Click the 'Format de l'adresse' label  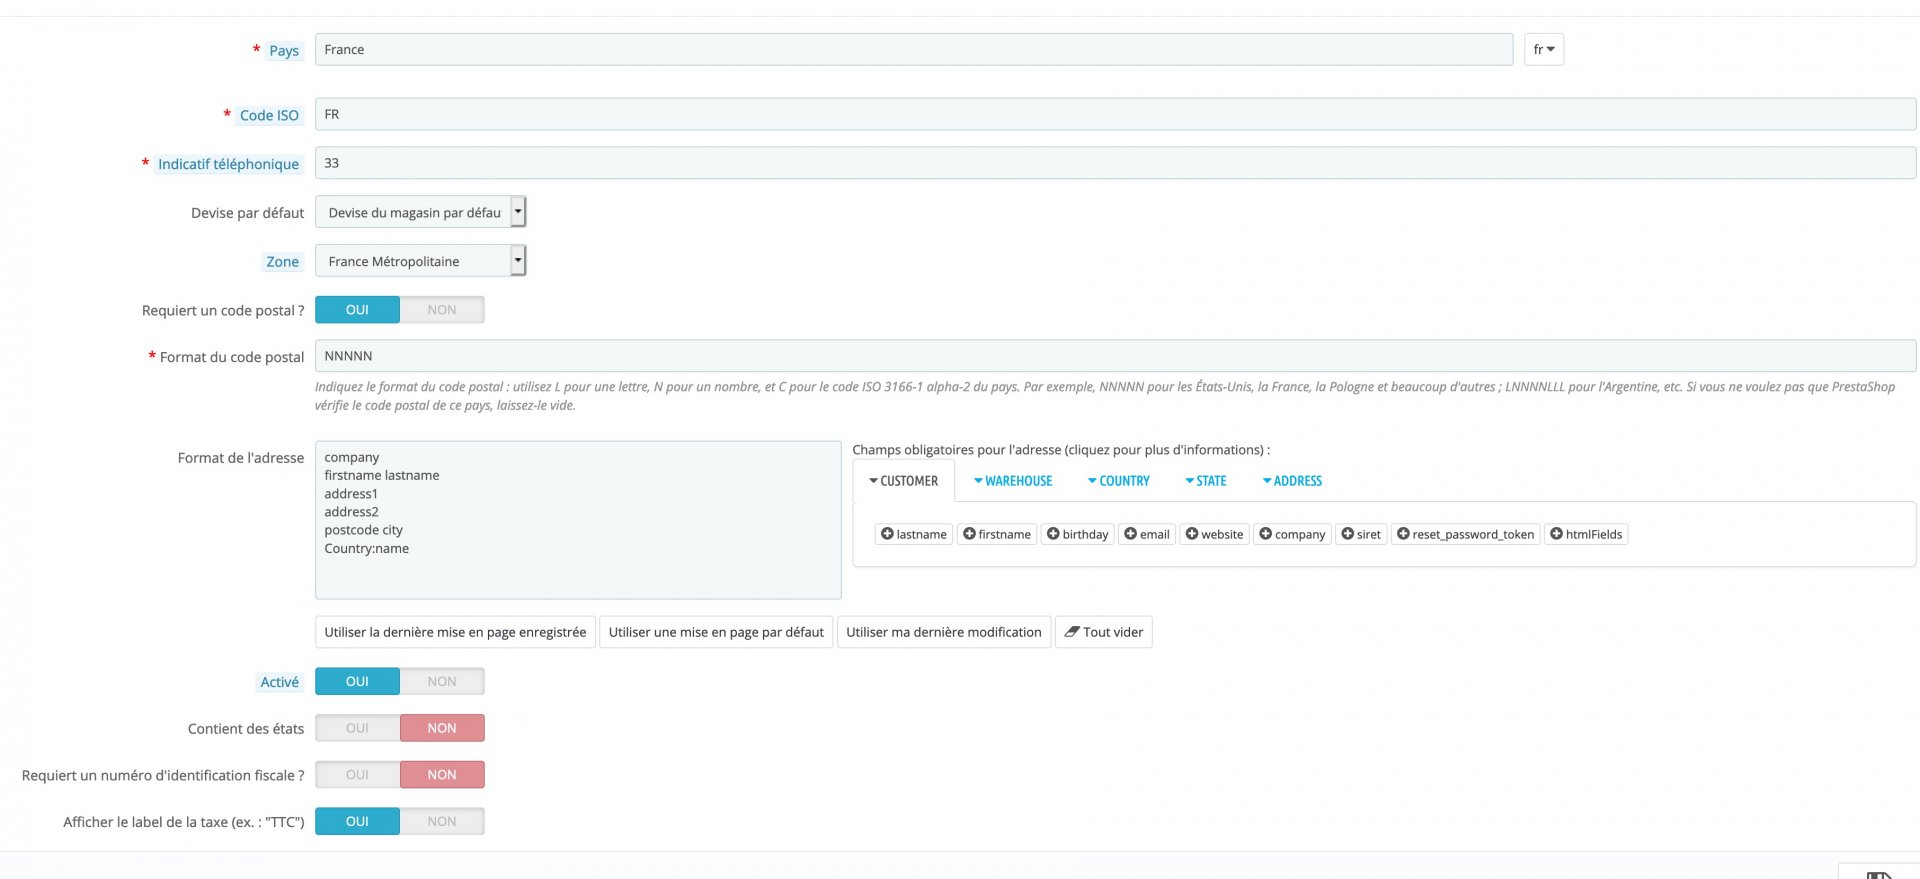tap(241, 458)
